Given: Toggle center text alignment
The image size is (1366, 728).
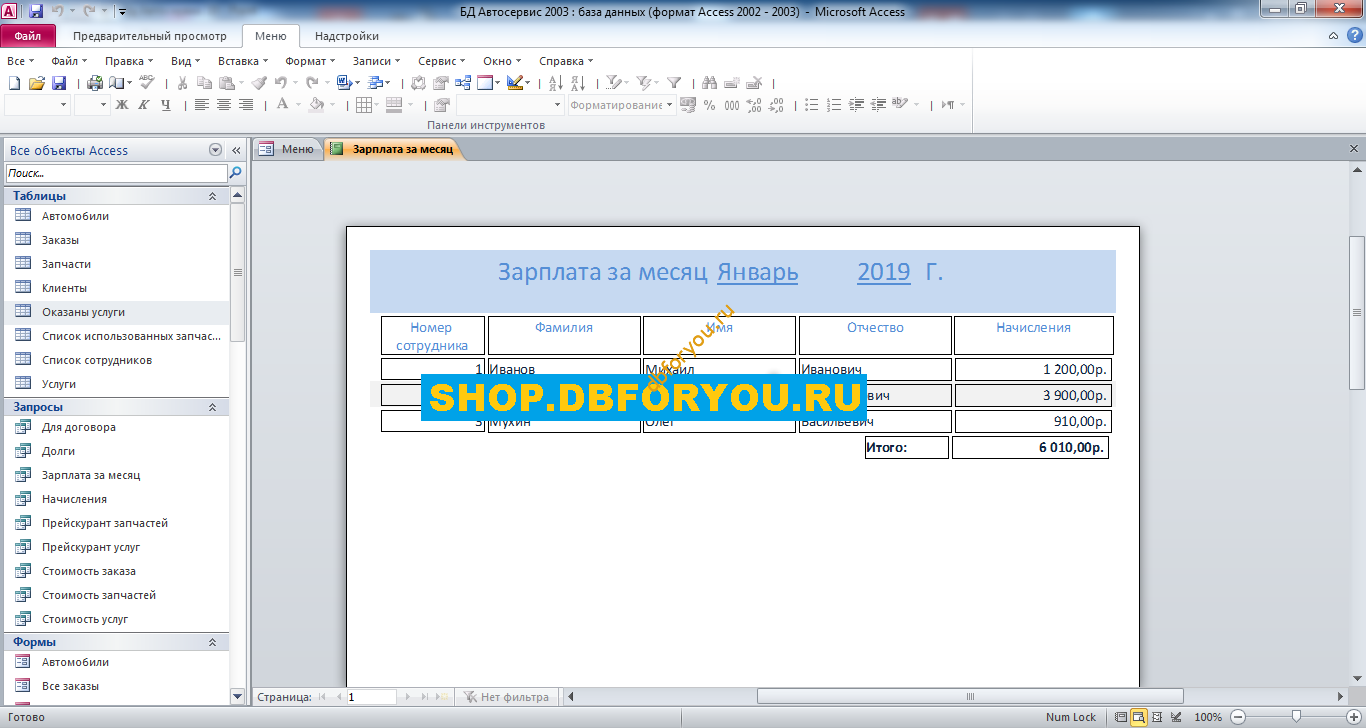Looking at the screenshot, I should click(x=224, y=104).
